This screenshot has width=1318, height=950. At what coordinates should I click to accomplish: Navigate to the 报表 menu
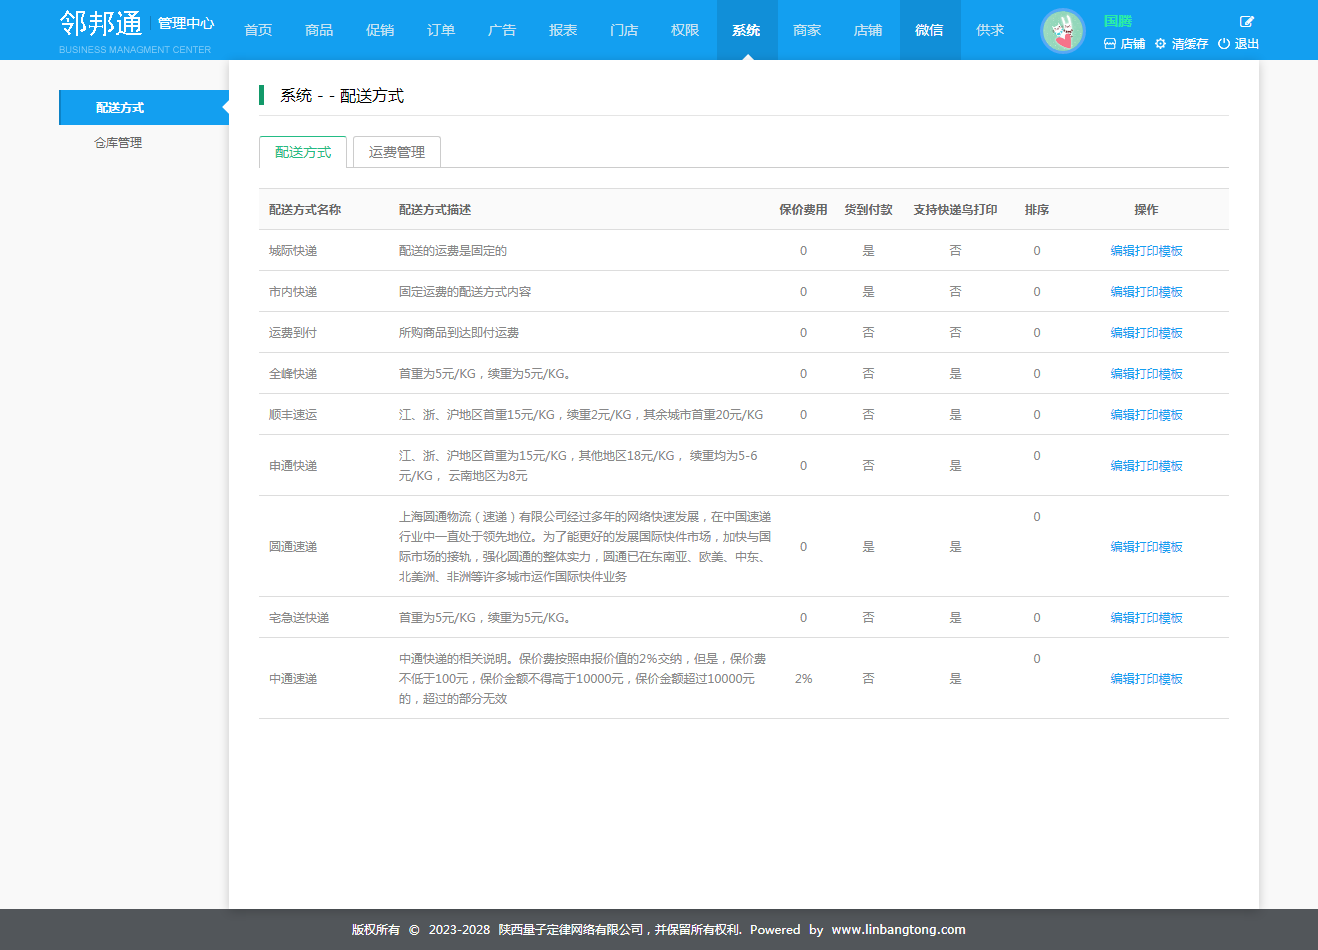point(563,30)
